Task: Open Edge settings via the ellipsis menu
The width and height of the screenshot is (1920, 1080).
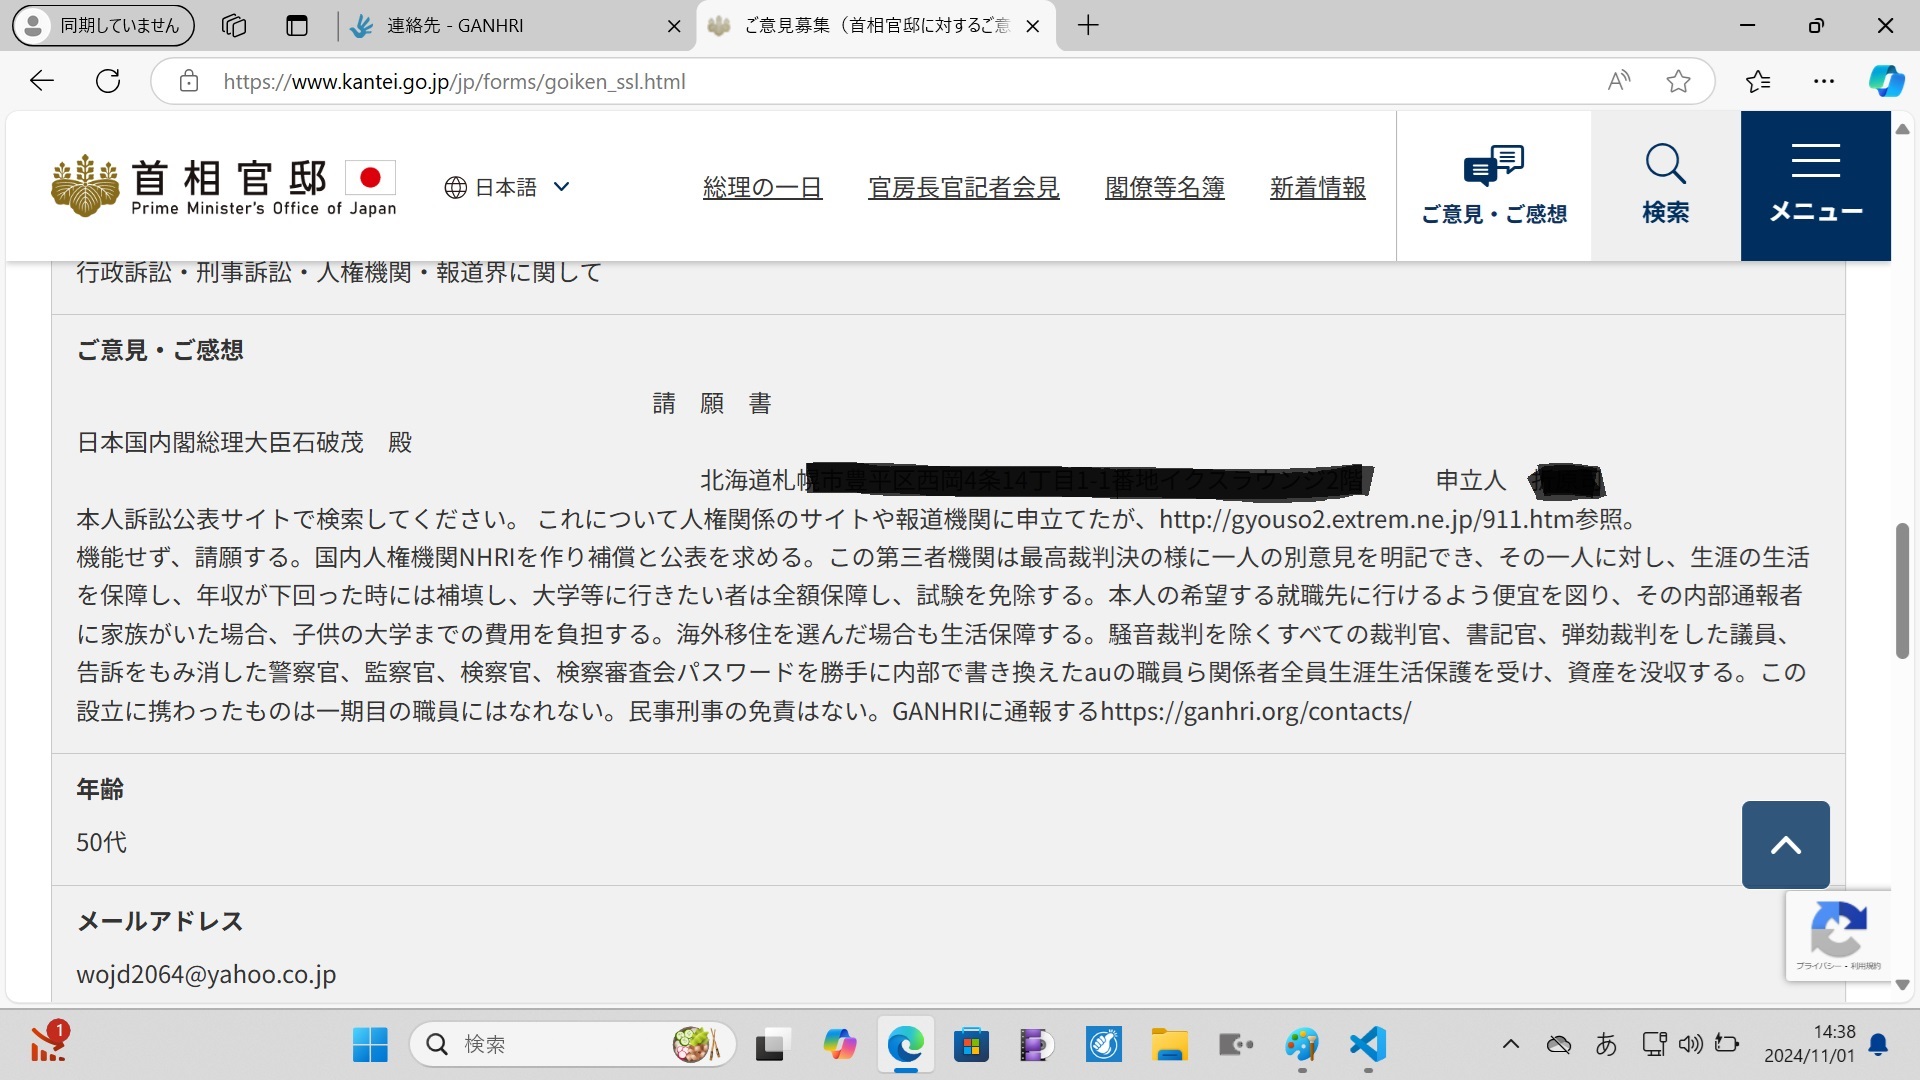Action: tap(1824, 81)
